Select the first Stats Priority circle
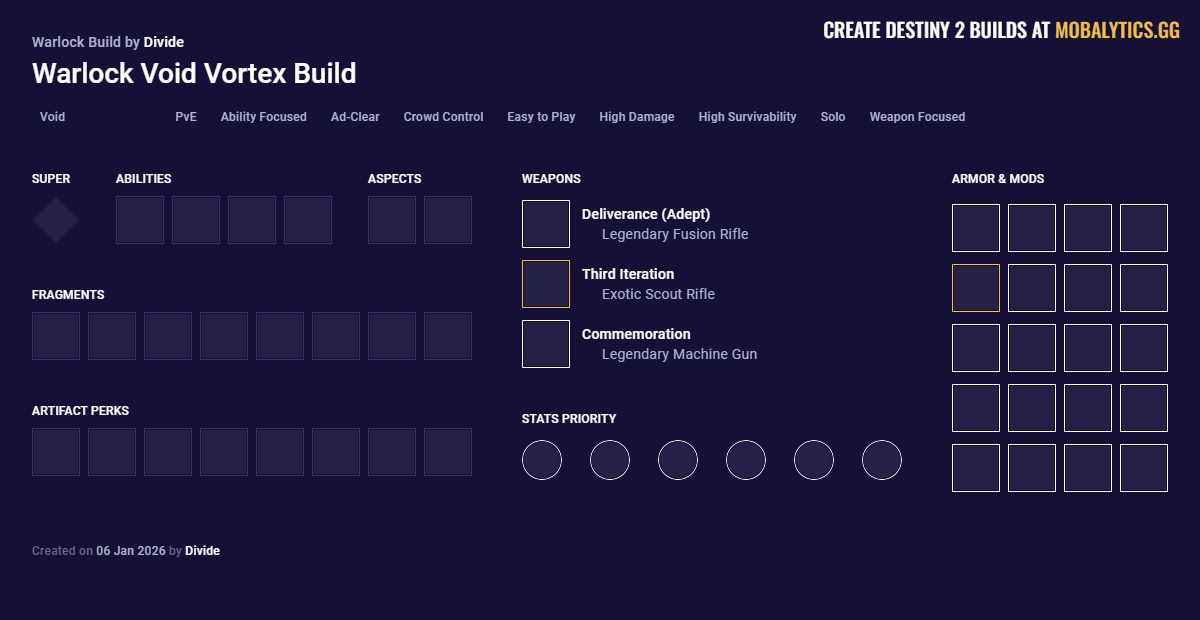Image resolution: width=1200 pixels, height=620 pixels. click(x=542, y=460)
